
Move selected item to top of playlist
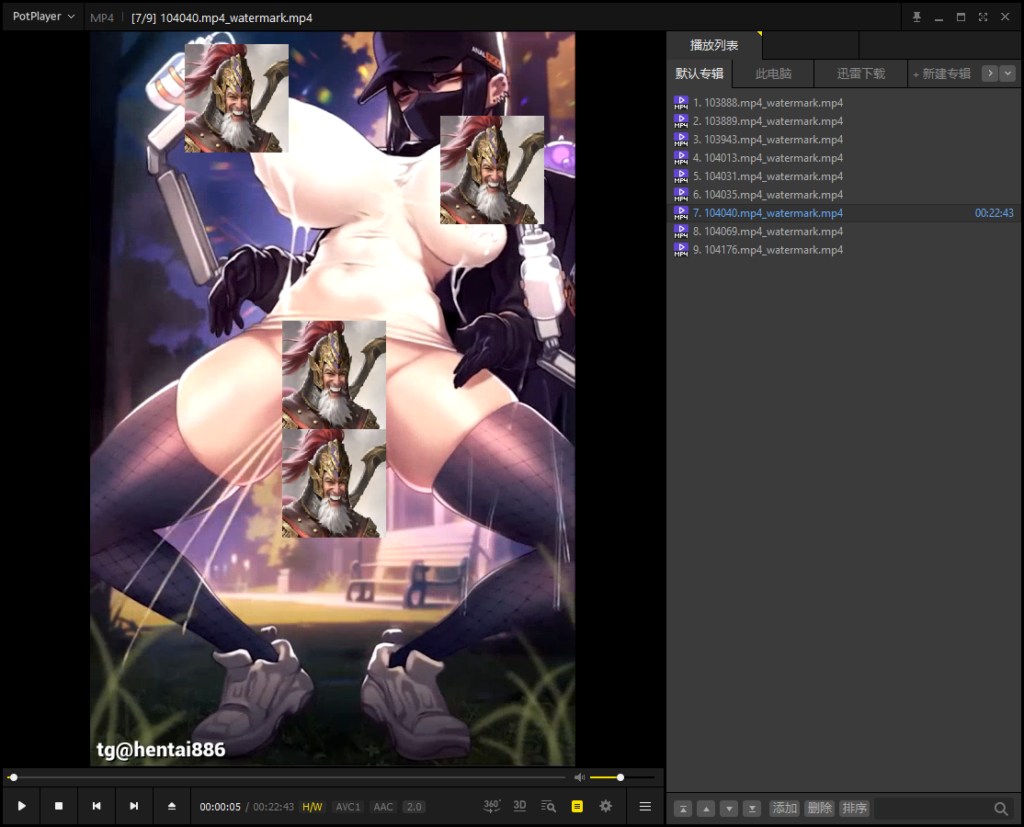683,809
